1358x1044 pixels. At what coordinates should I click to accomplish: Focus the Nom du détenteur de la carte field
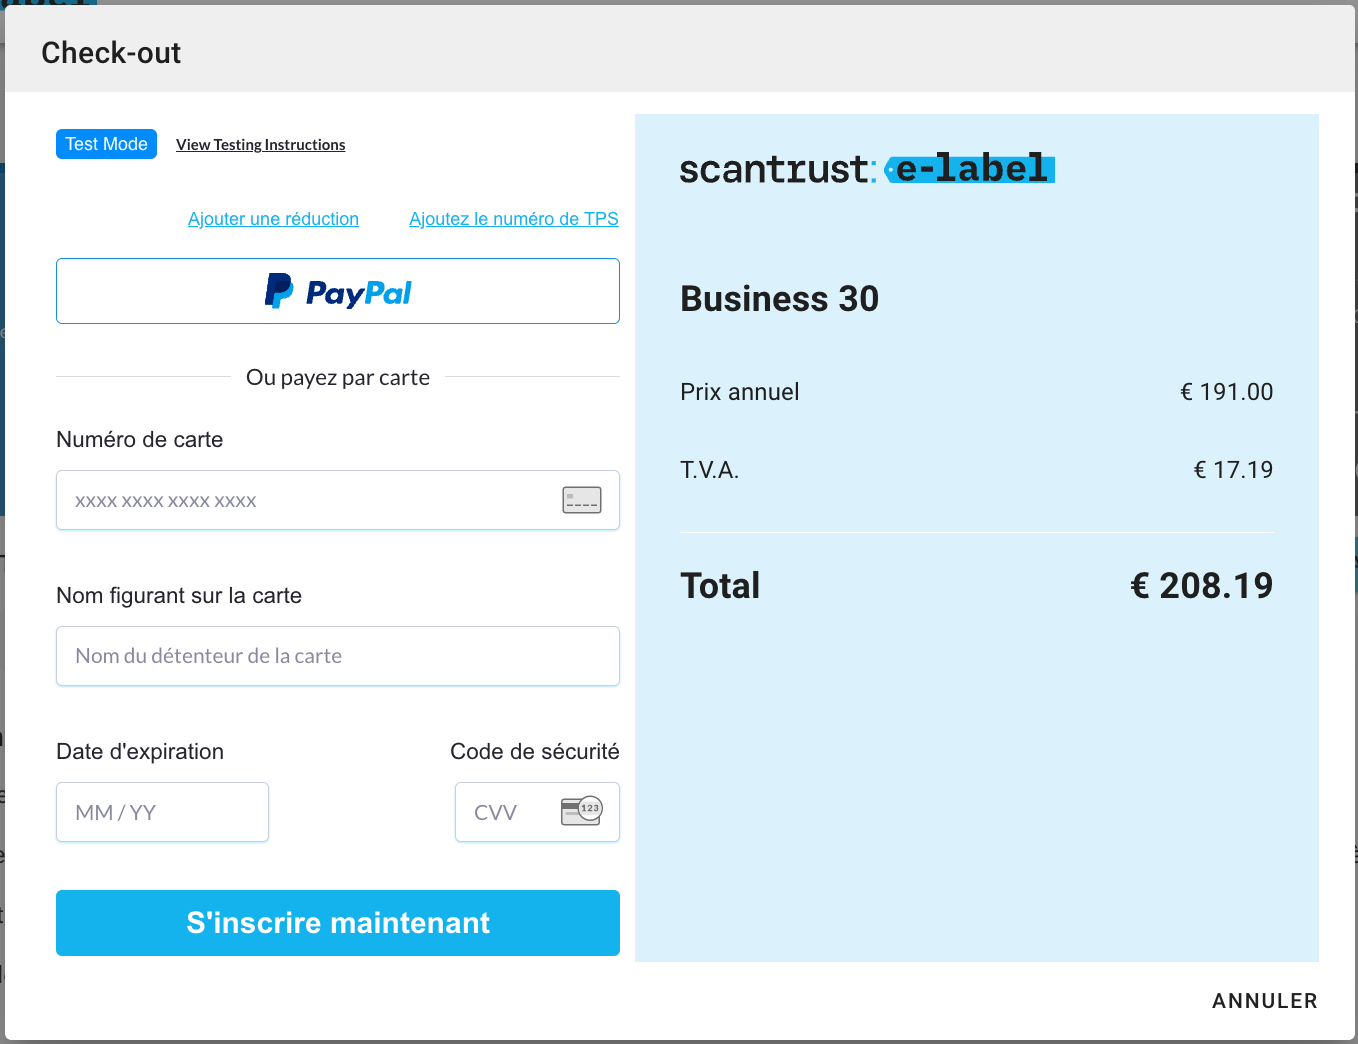[x=338, y=656]
